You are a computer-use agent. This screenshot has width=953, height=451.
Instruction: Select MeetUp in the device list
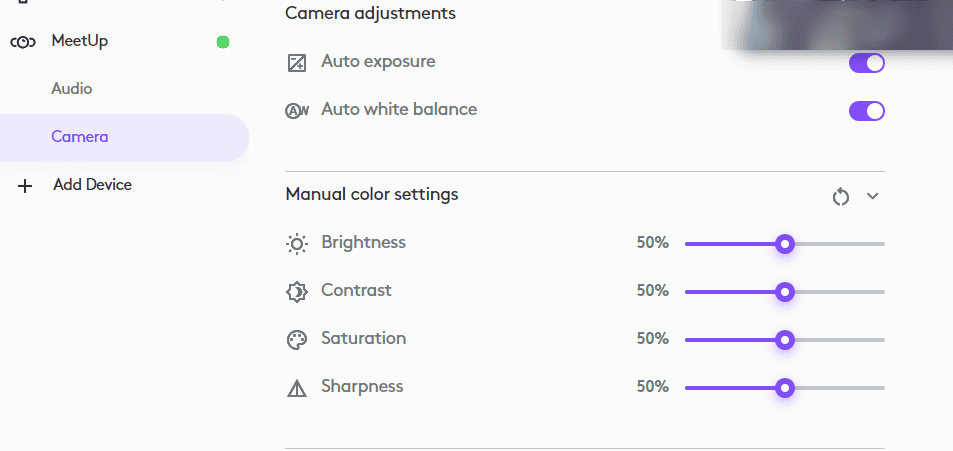pyautogui.click(x=80, y=41)
